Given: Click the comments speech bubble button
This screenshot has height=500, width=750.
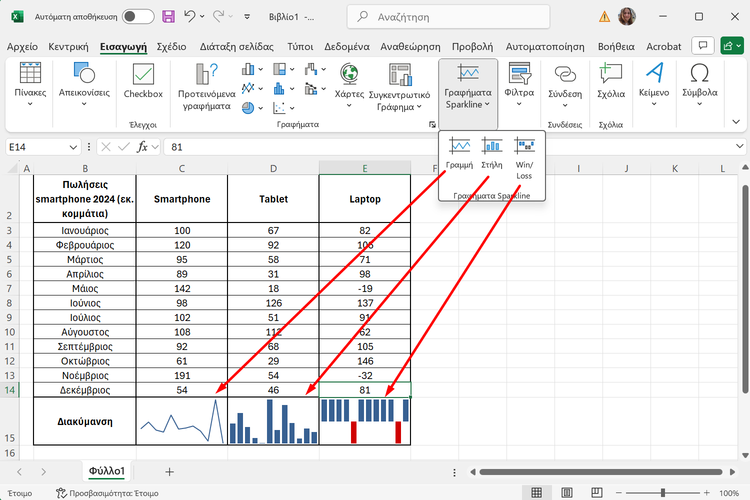Looking at the screenshot, I should [x=703, y=46].
